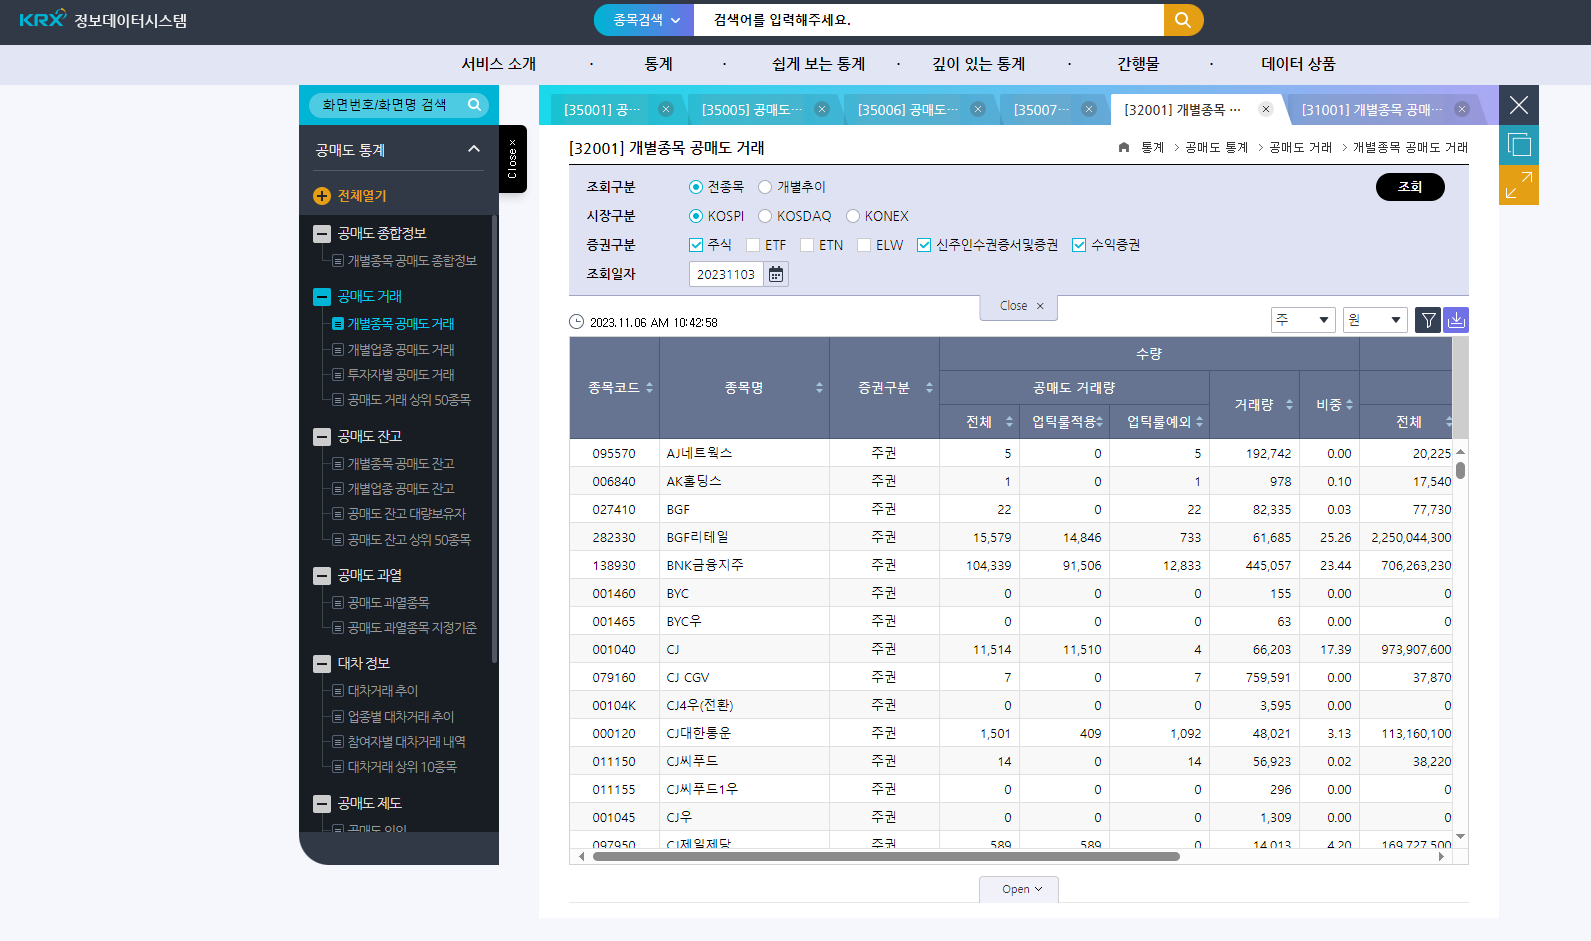
Task: Click the close-all X icon on right panel
Action: (1519, 105)
